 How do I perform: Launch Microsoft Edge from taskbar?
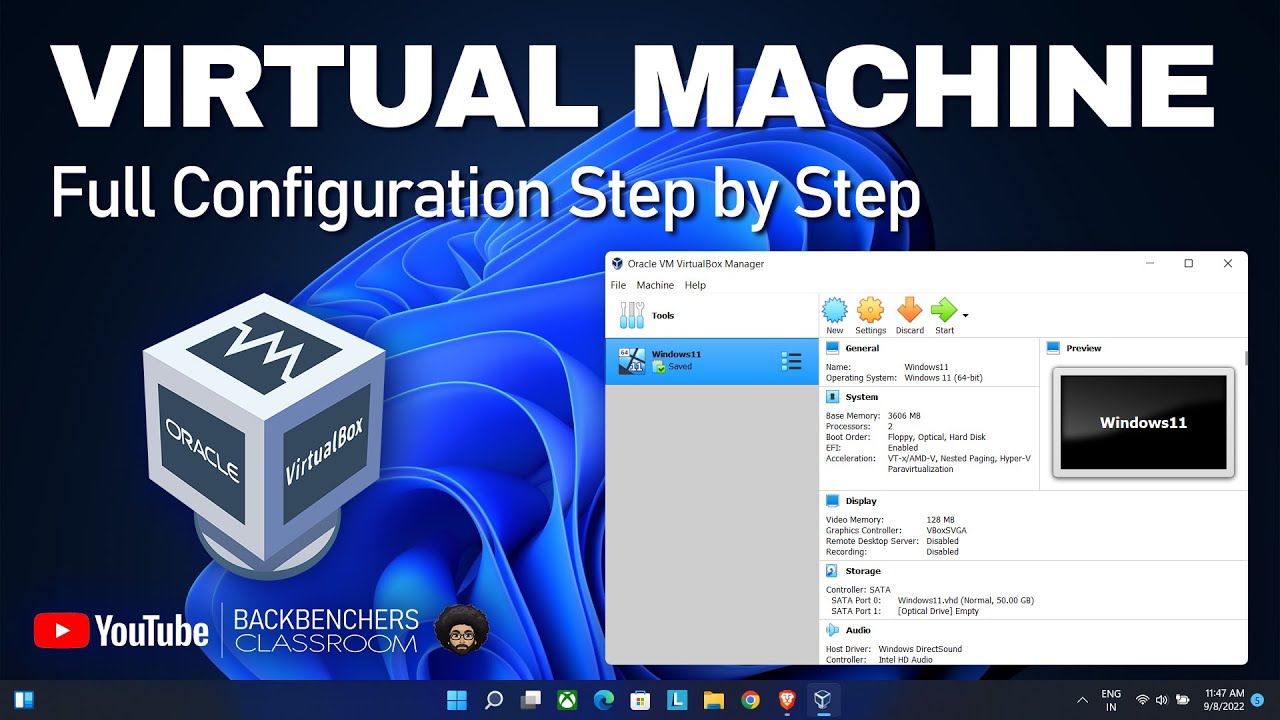click(x=603, y=700)
